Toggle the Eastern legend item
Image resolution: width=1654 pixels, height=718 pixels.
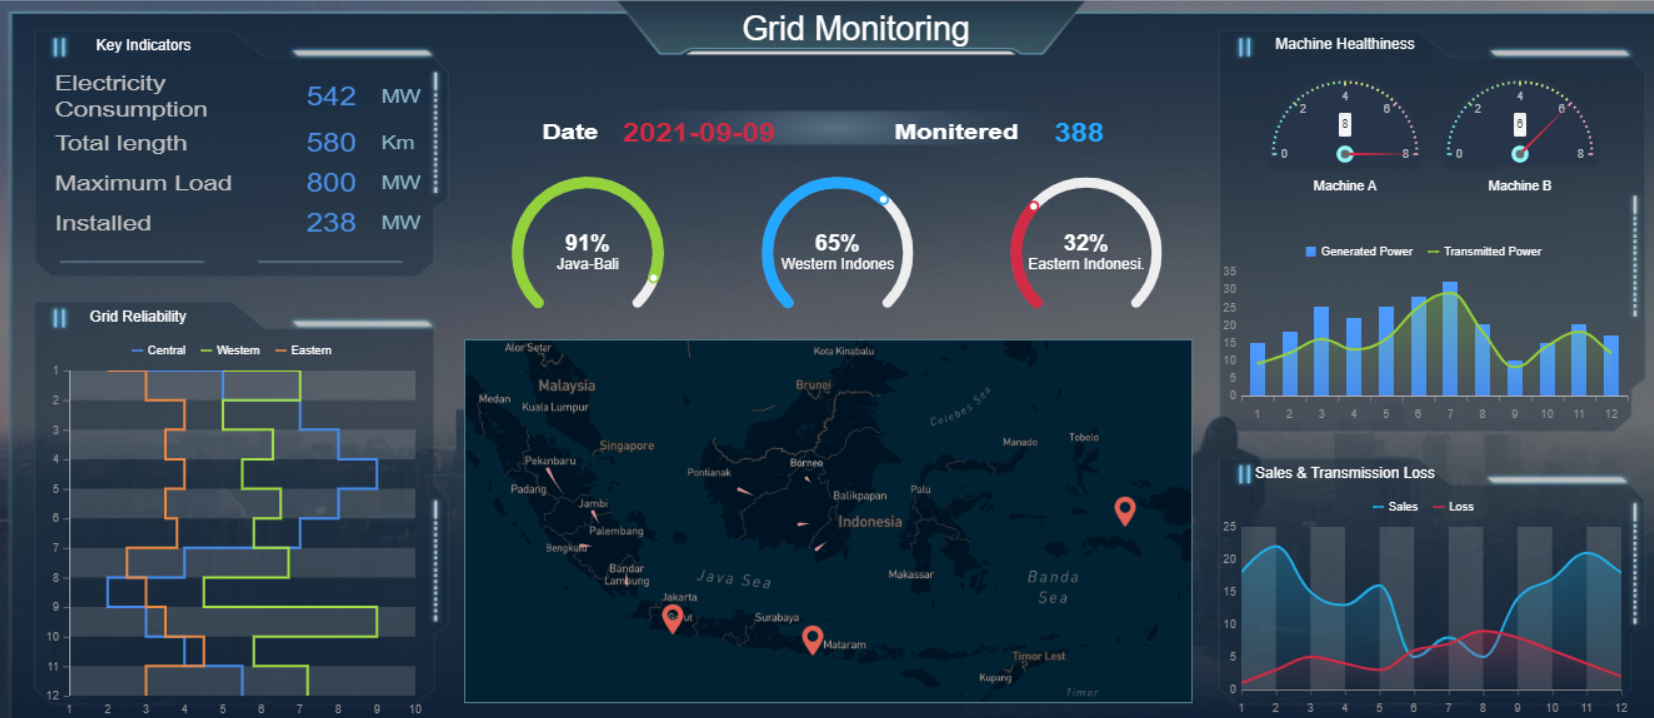pyautogui.click(x=304, y=351)
